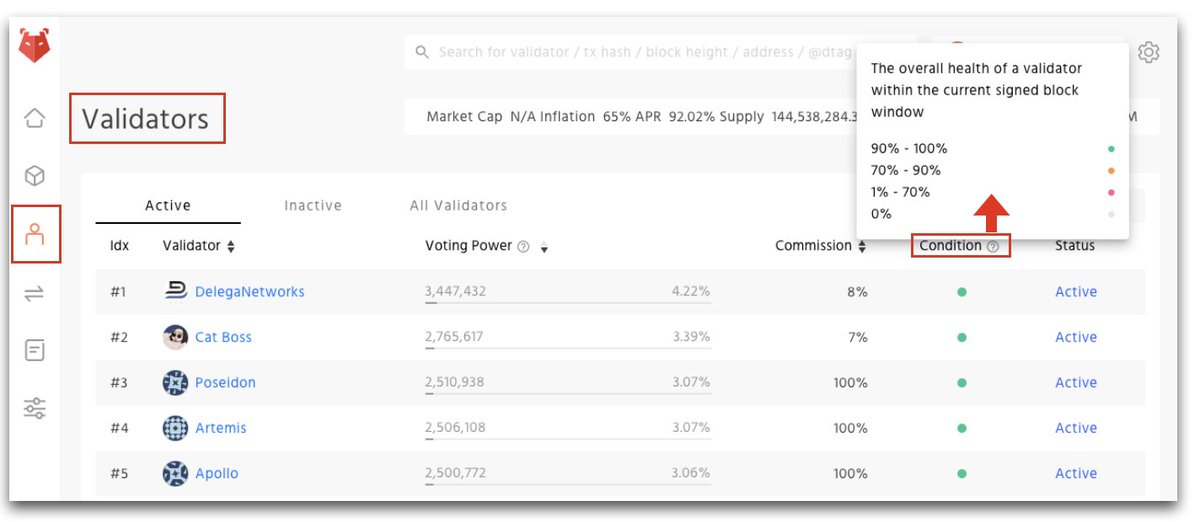Image resolution: width=1200 pixels, height=522 pixels.
Task: Click Poseidon's voting power progress bar
Action: click(x=568, y=395)
